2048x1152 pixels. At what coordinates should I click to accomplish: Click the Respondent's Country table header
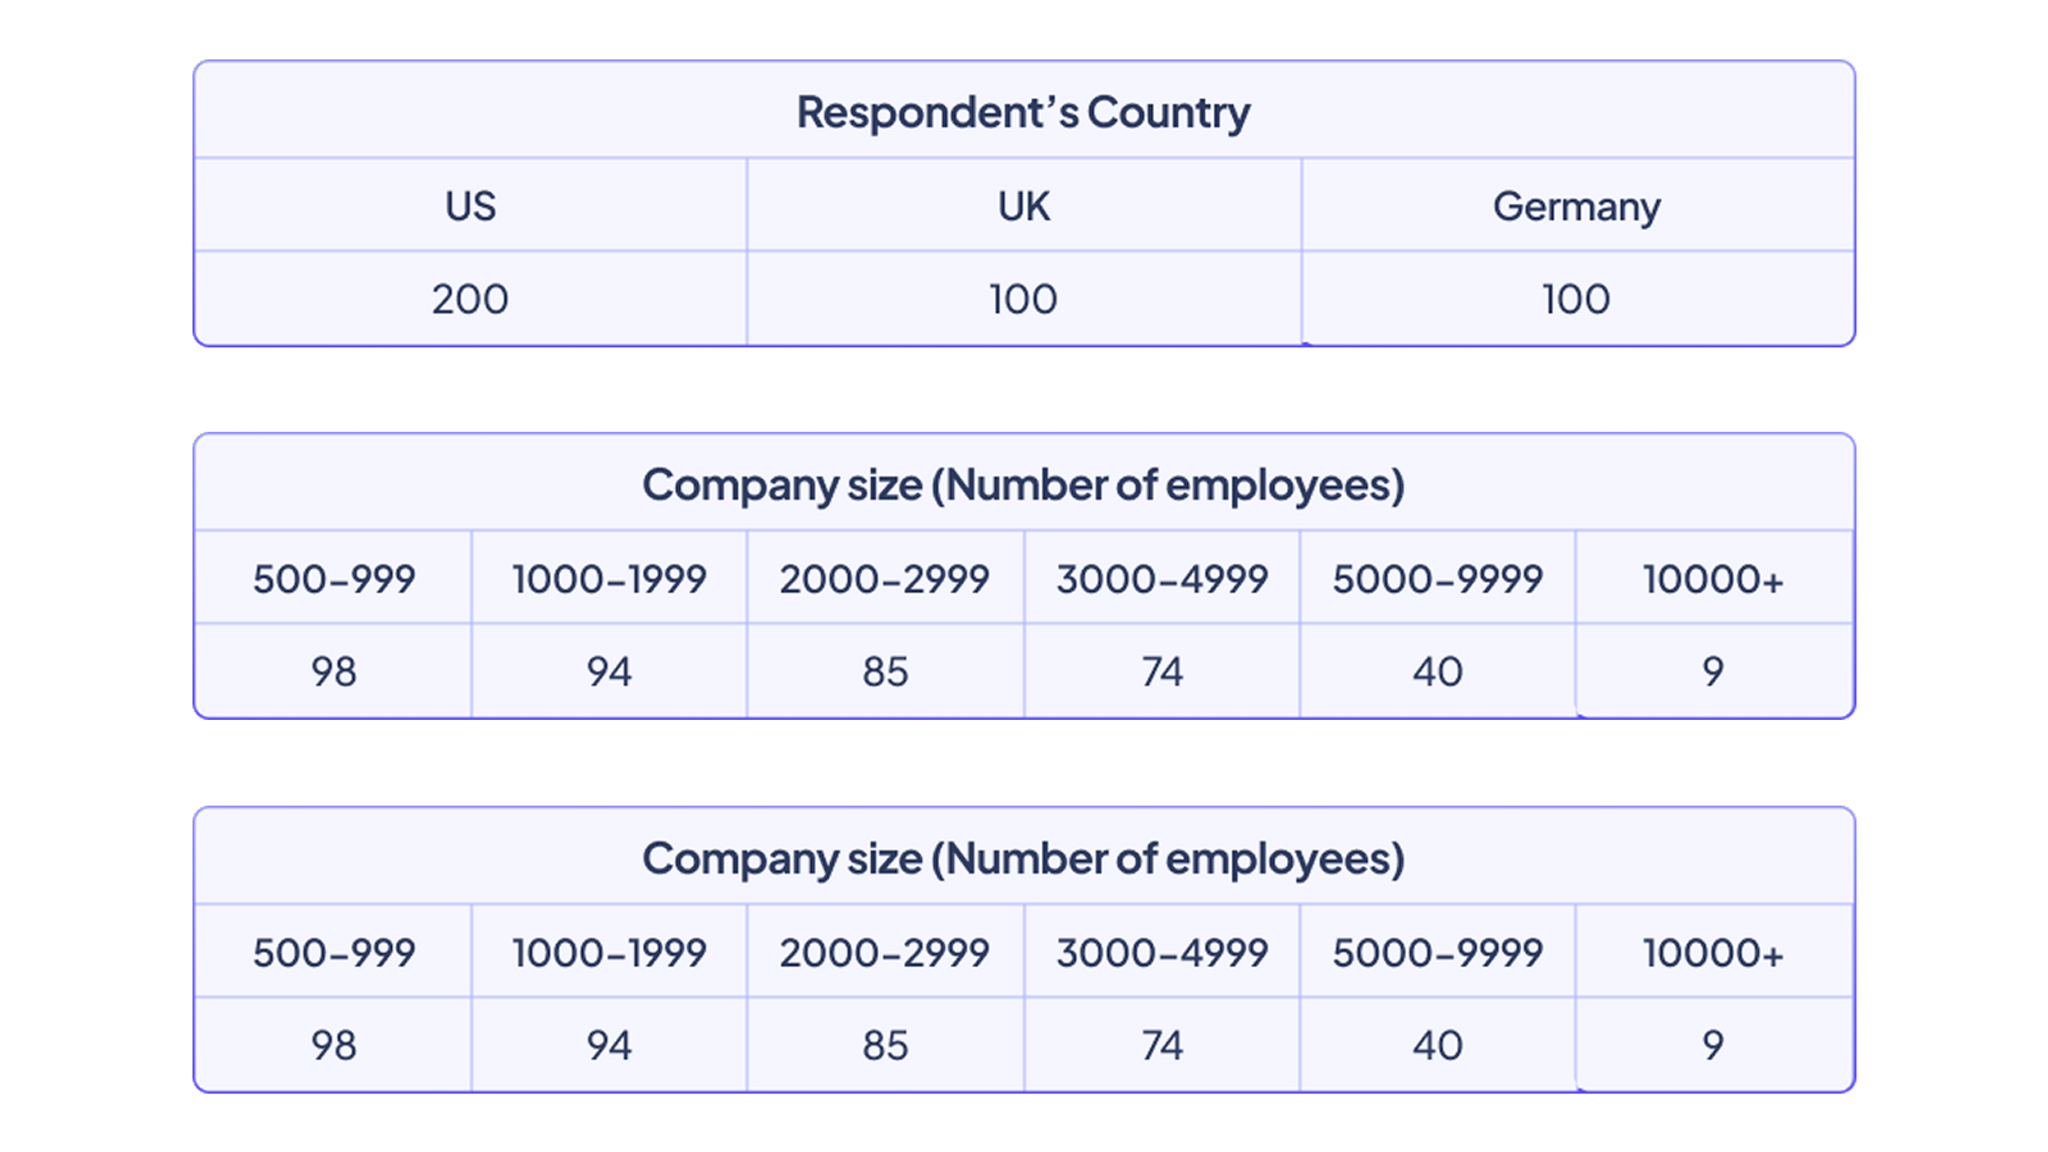[1023, 112]
